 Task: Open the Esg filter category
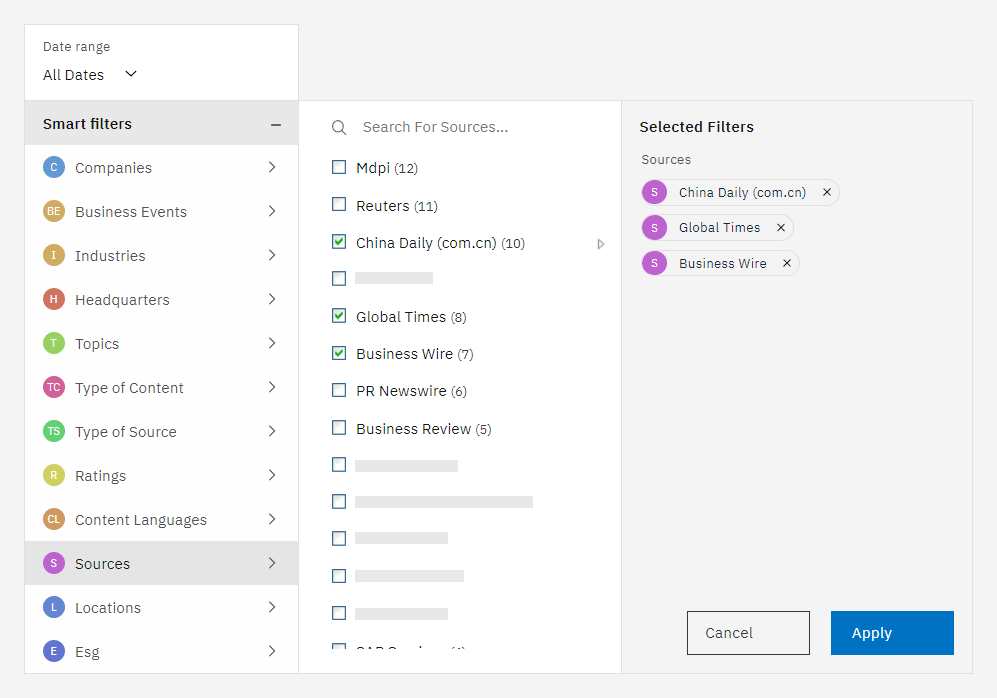point(162,652)
